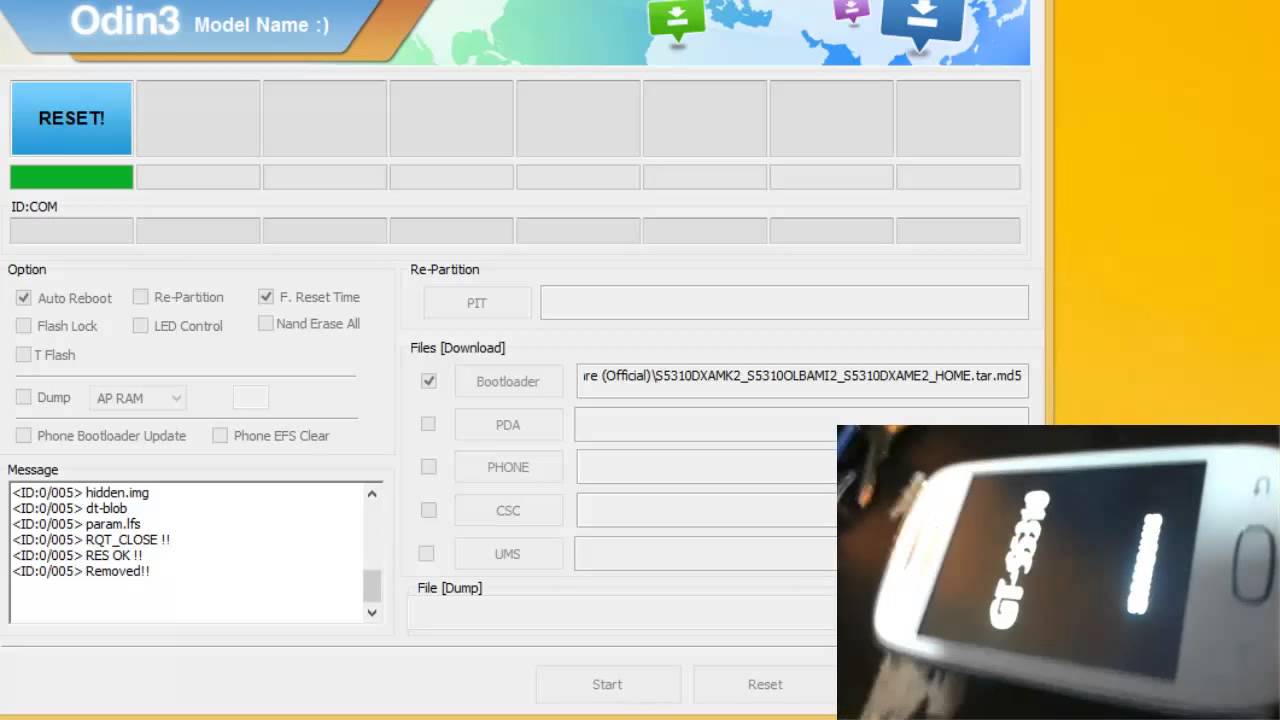Click the 'dt-blob' log line

(x=70, y=508)
